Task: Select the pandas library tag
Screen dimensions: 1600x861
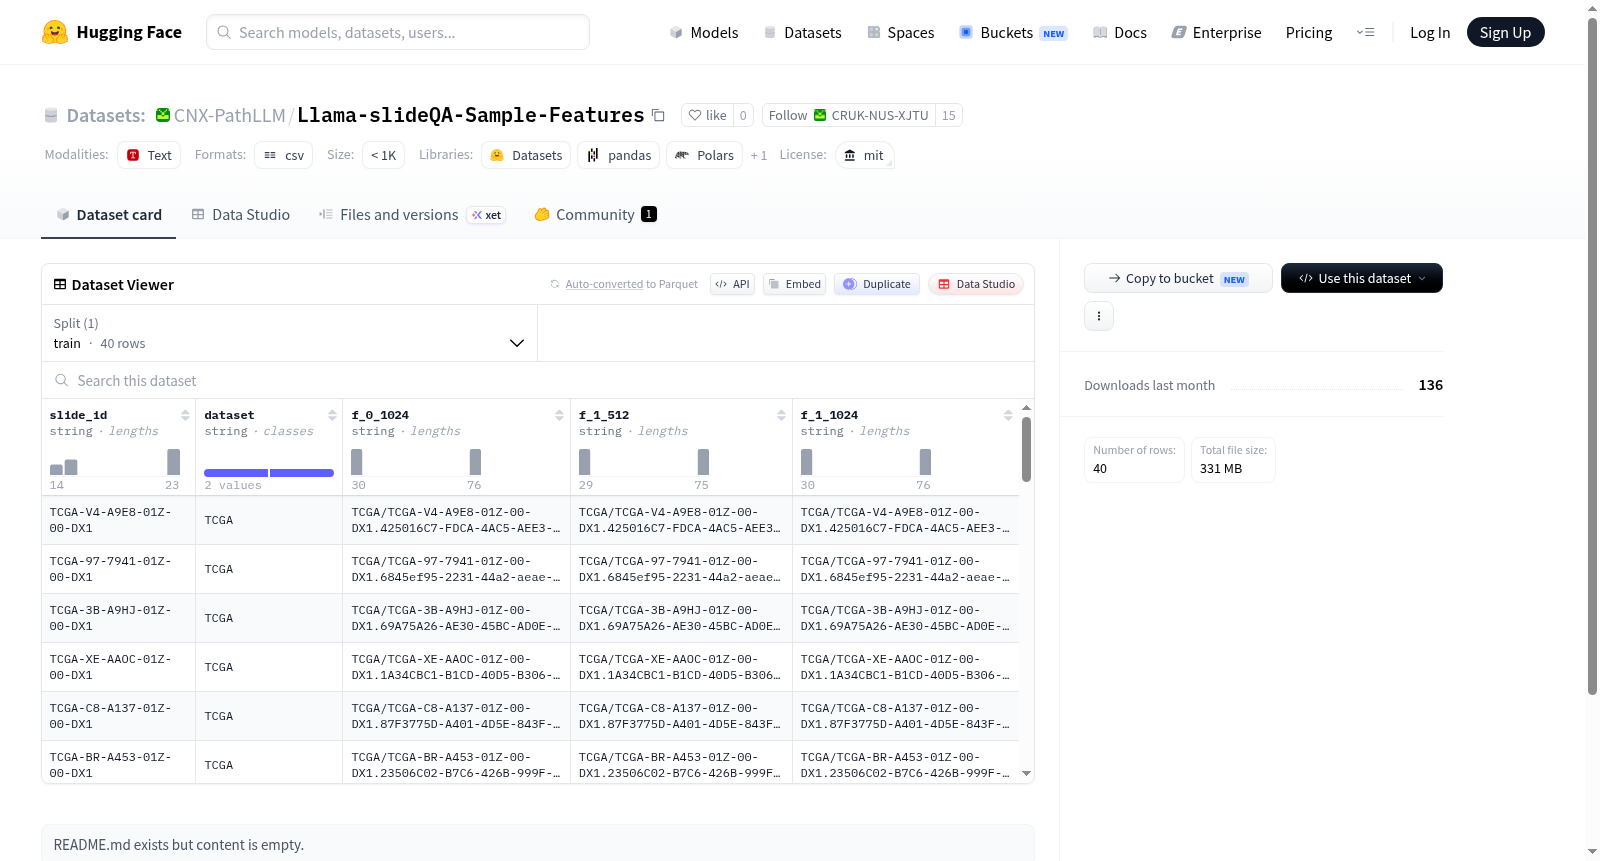Action: pos(619,155)
